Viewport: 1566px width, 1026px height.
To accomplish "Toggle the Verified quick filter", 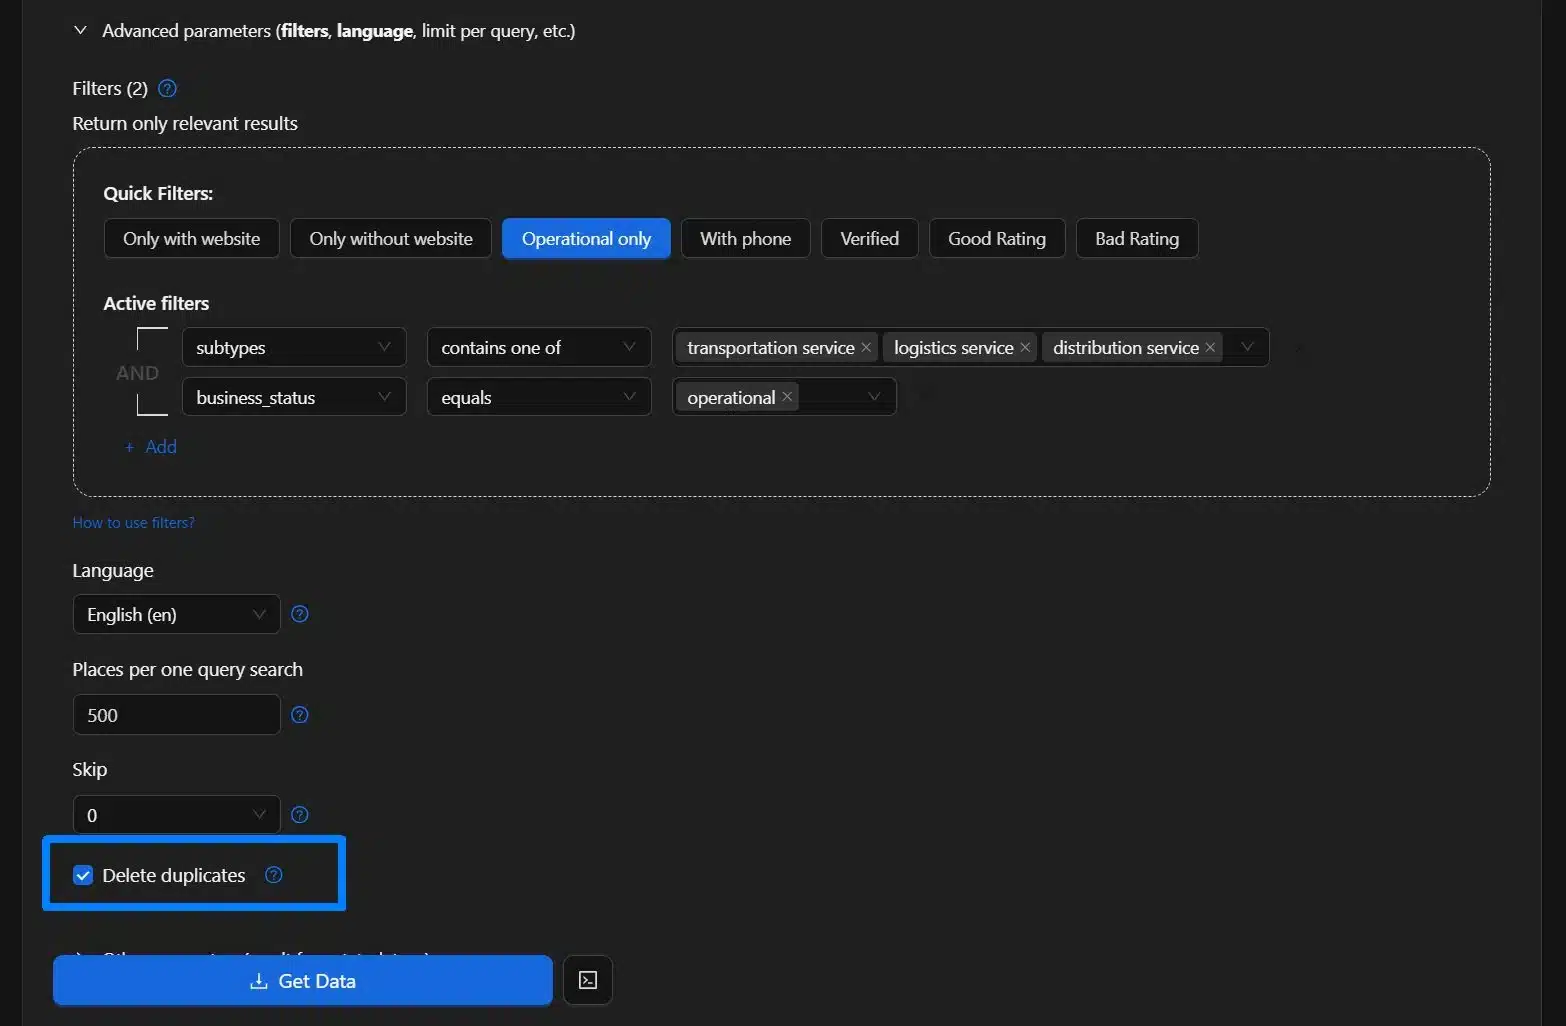I will coord(869,239).
